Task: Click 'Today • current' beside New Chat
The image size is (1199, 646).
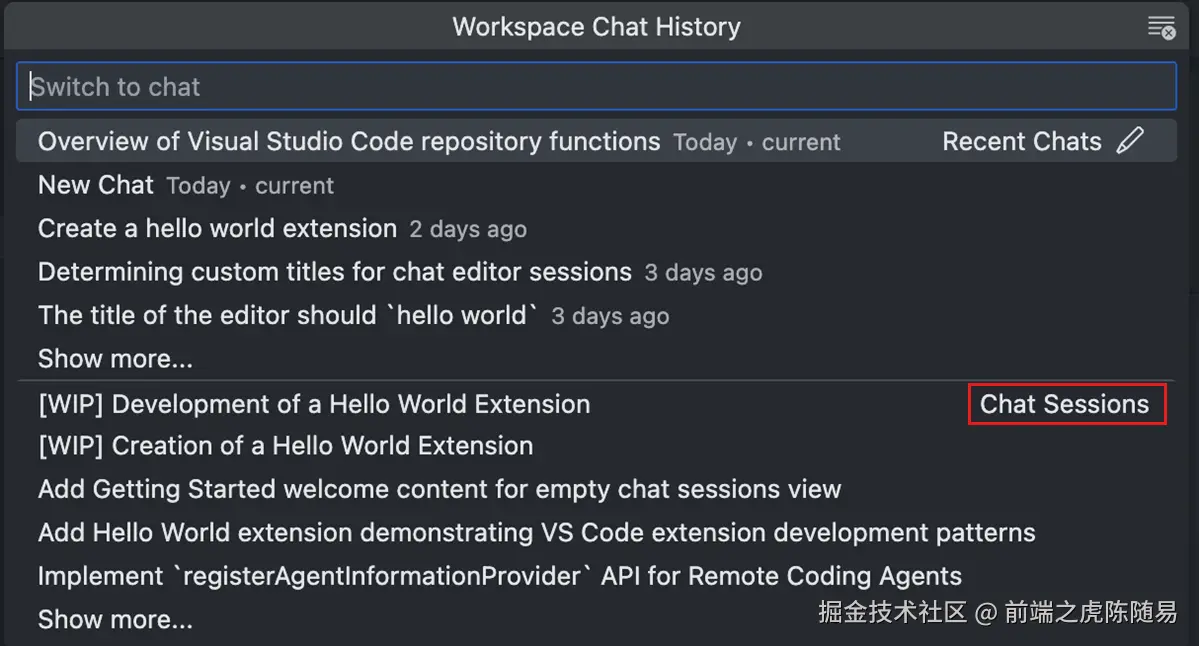Action: (250, 186)
